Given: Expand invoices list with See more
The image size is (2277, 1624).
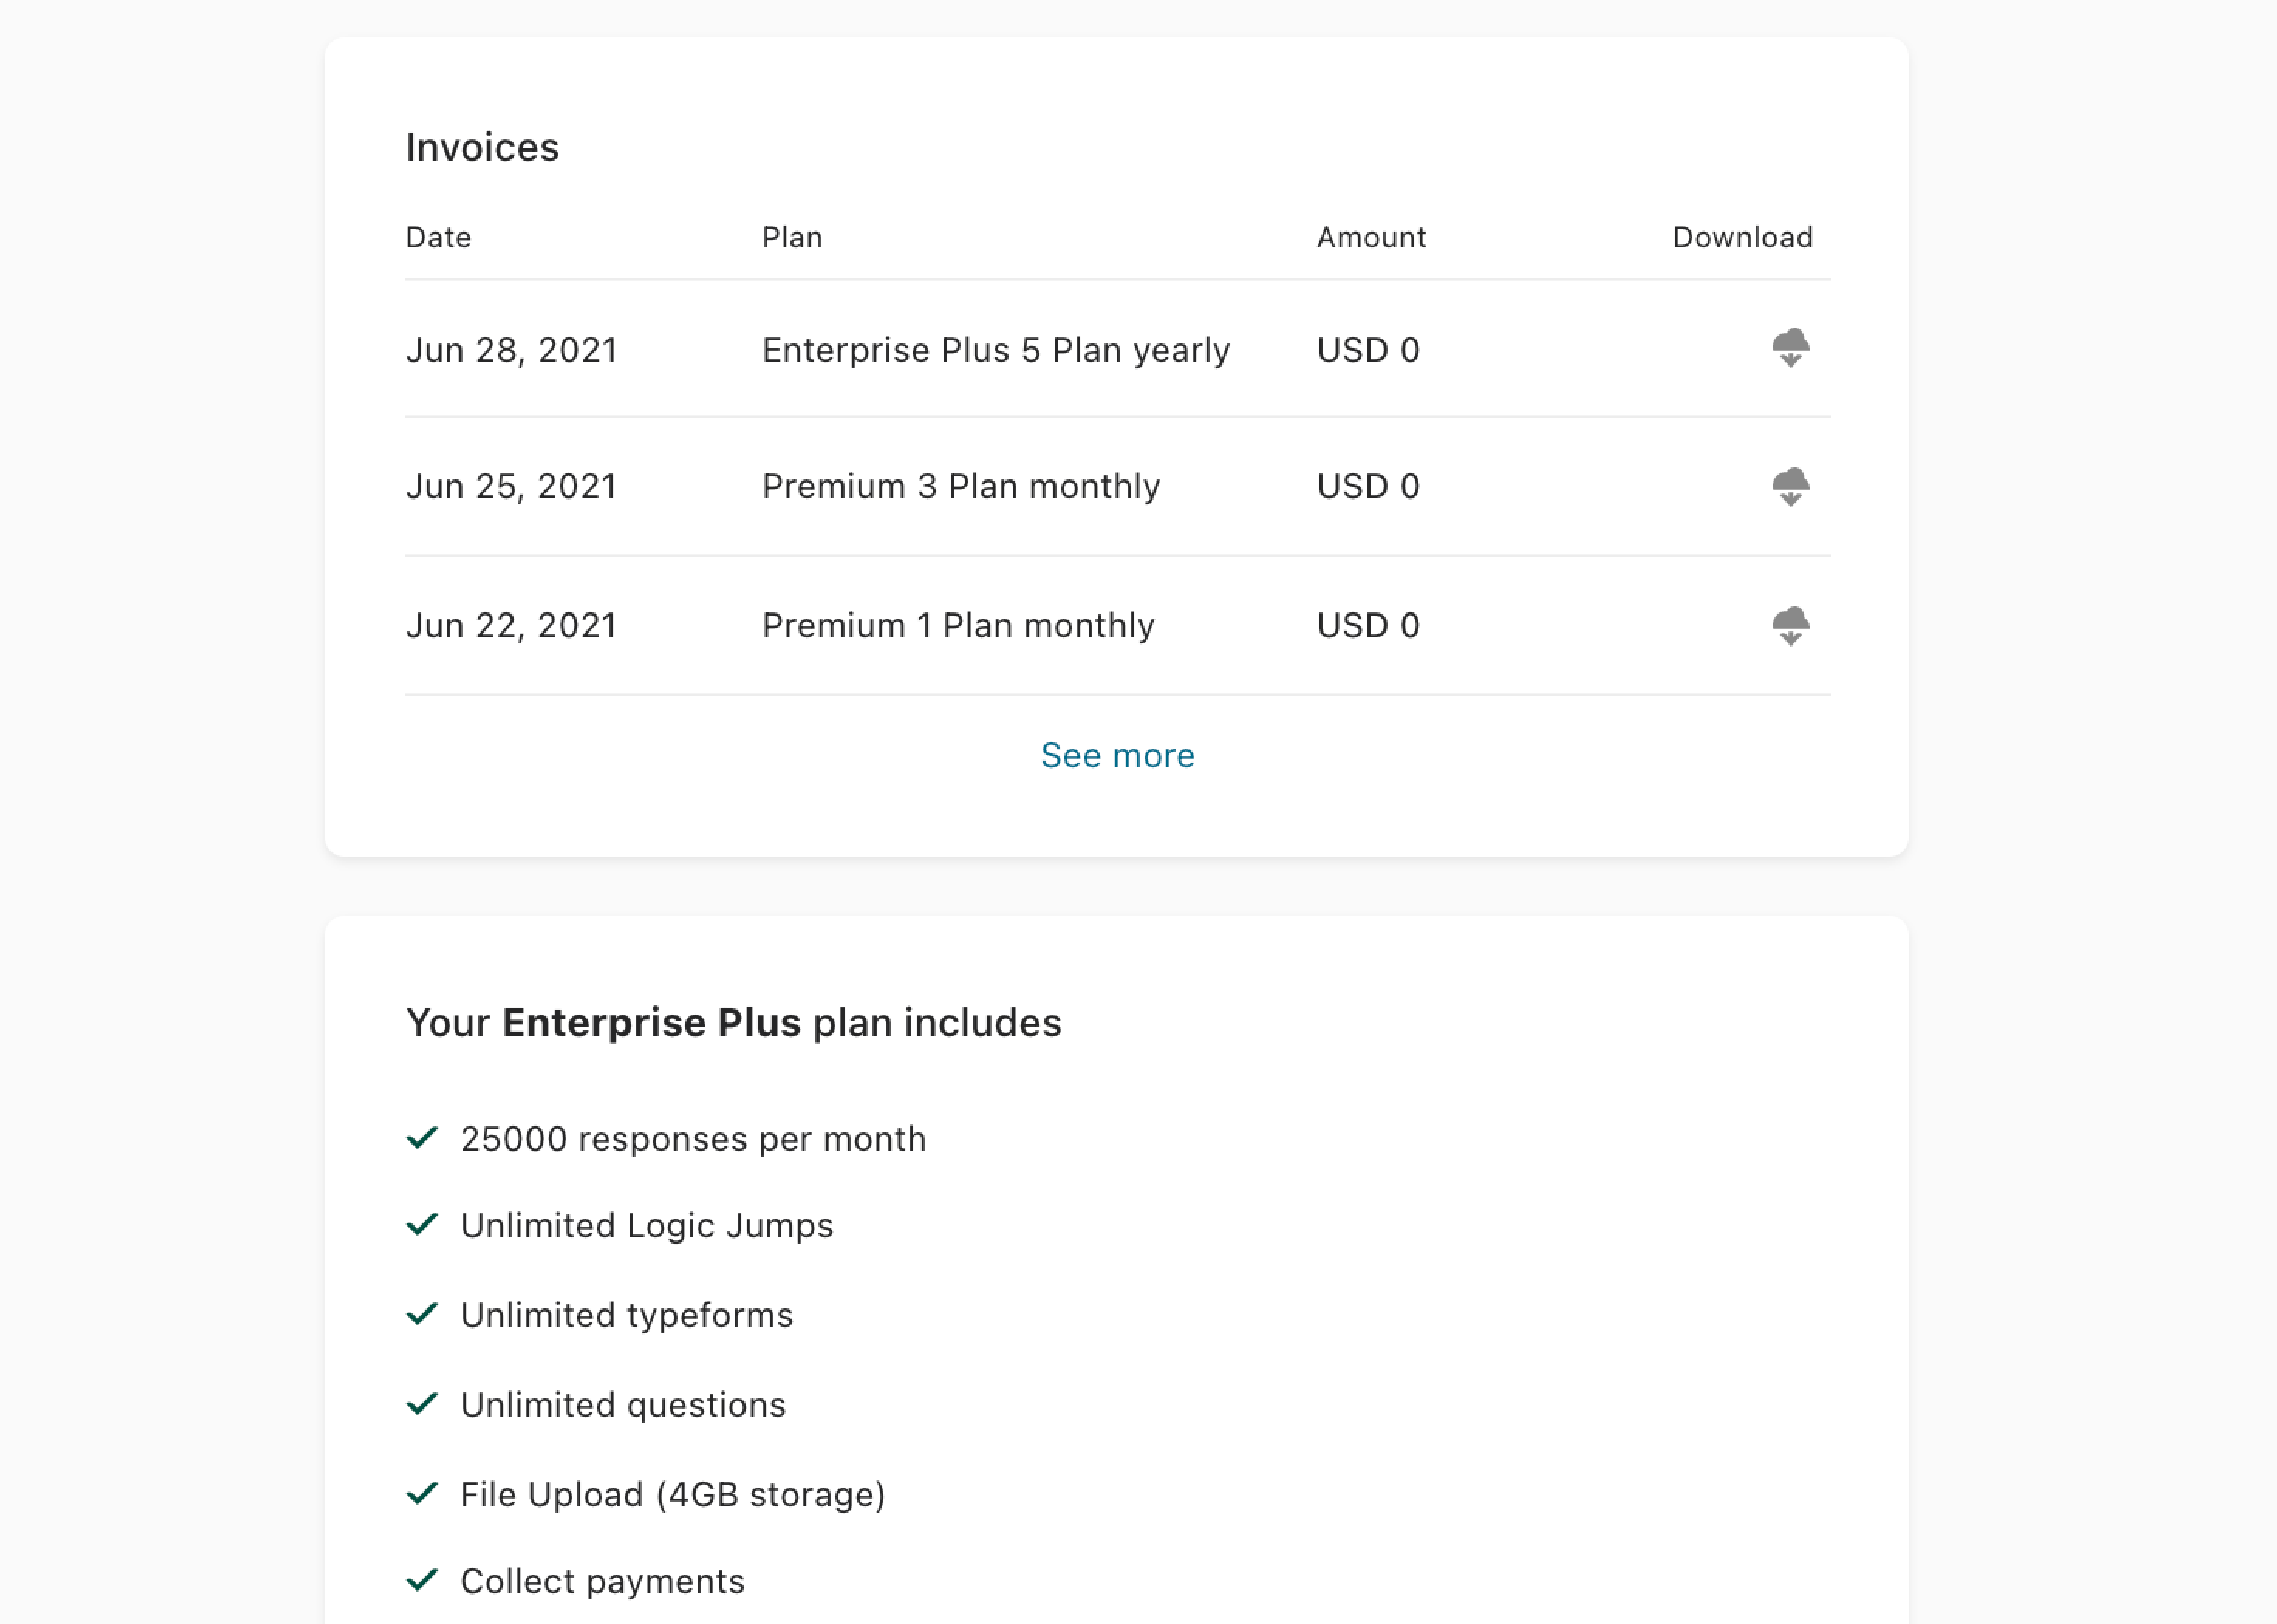Looking at the screenshot, I should (x=1117, y=755).
